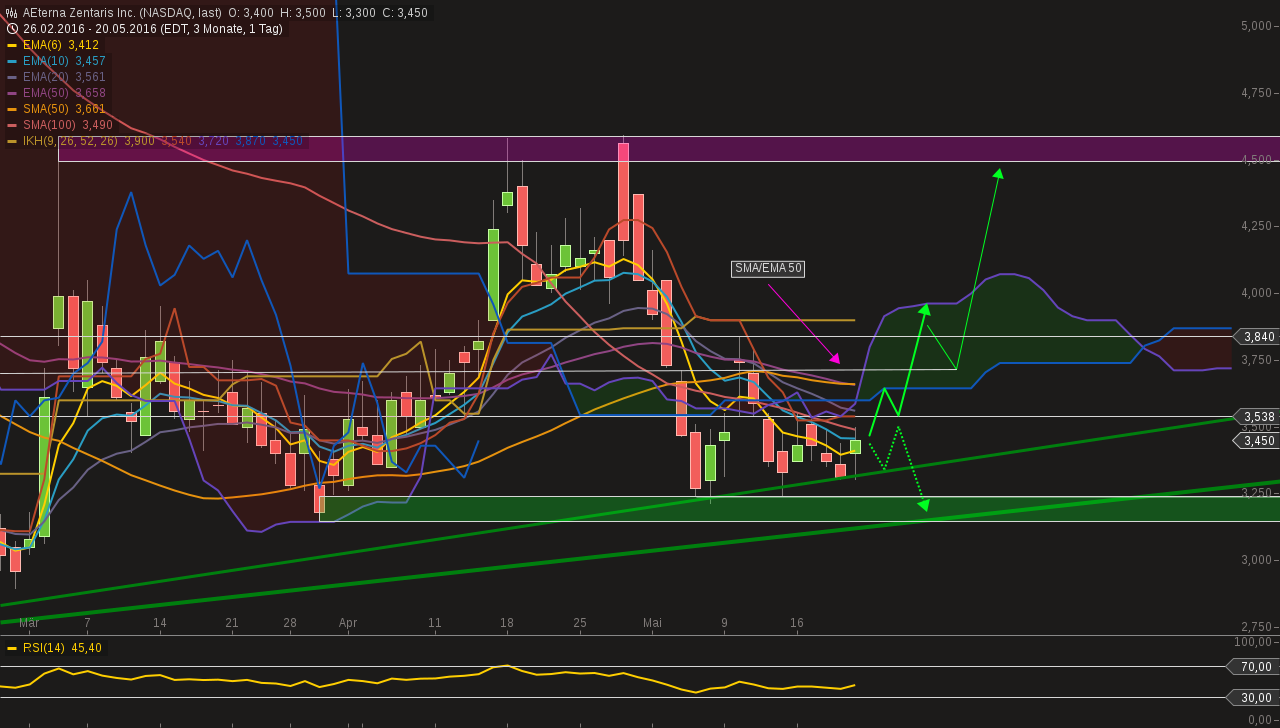
Task: Click the date label 21 on the time axis
Action: pos(232,623)
